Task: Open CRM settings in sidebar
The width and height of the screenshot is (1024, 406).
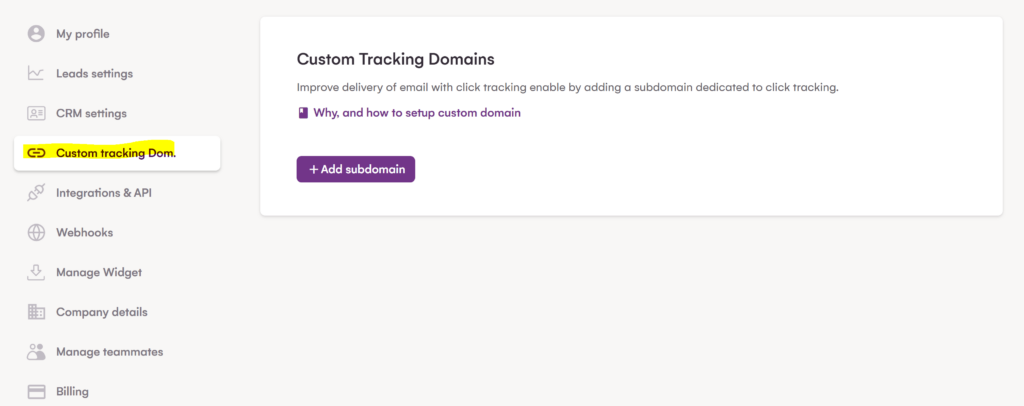Action: coord(91,113)
